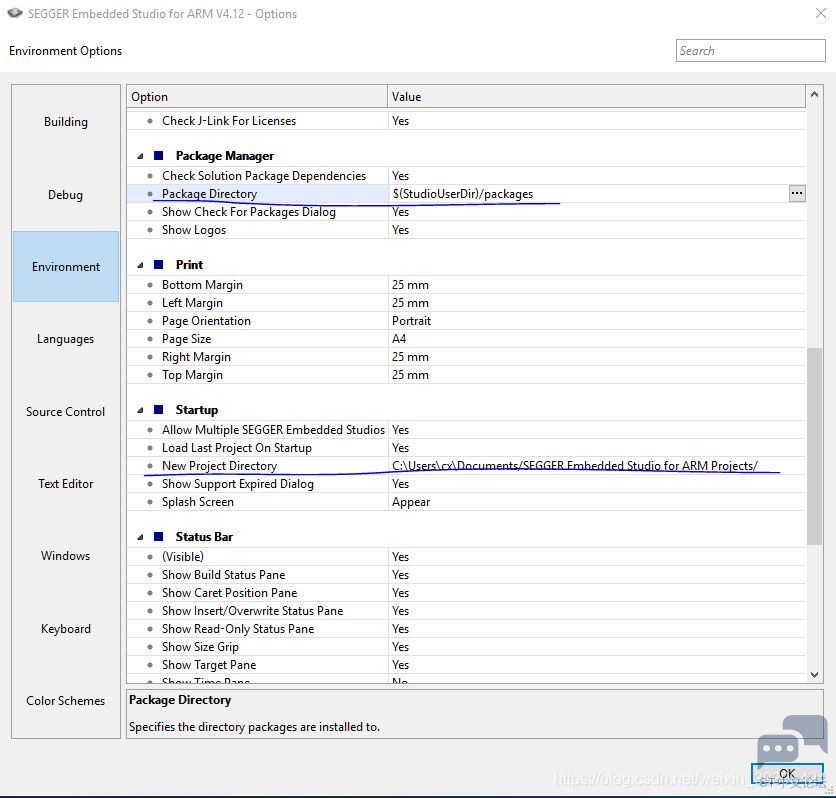Select the Environment options category

click(66, 267)
